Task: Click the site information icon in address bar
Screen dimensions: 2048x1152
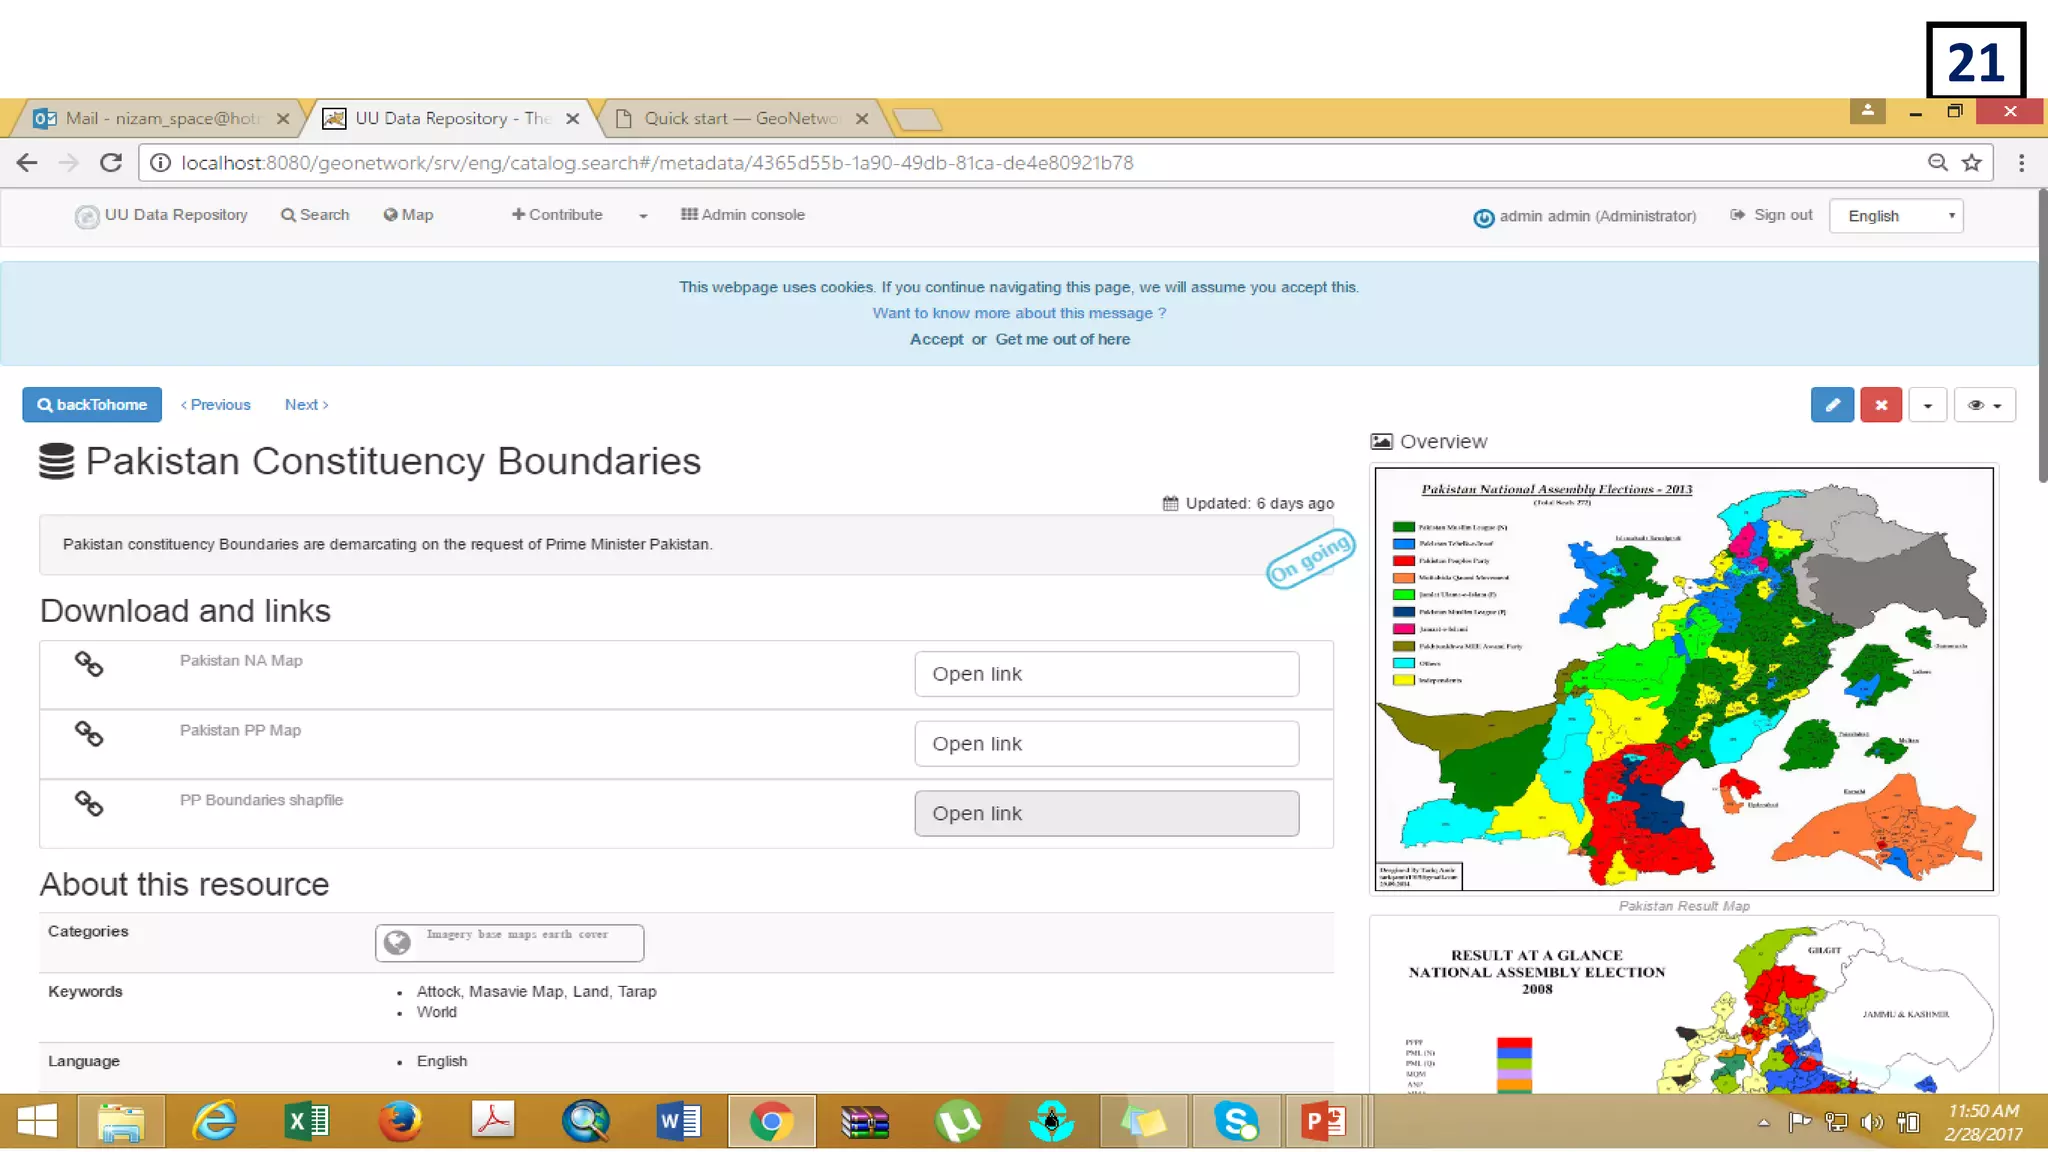Action: pyautogui.click(x=160, y=163)
